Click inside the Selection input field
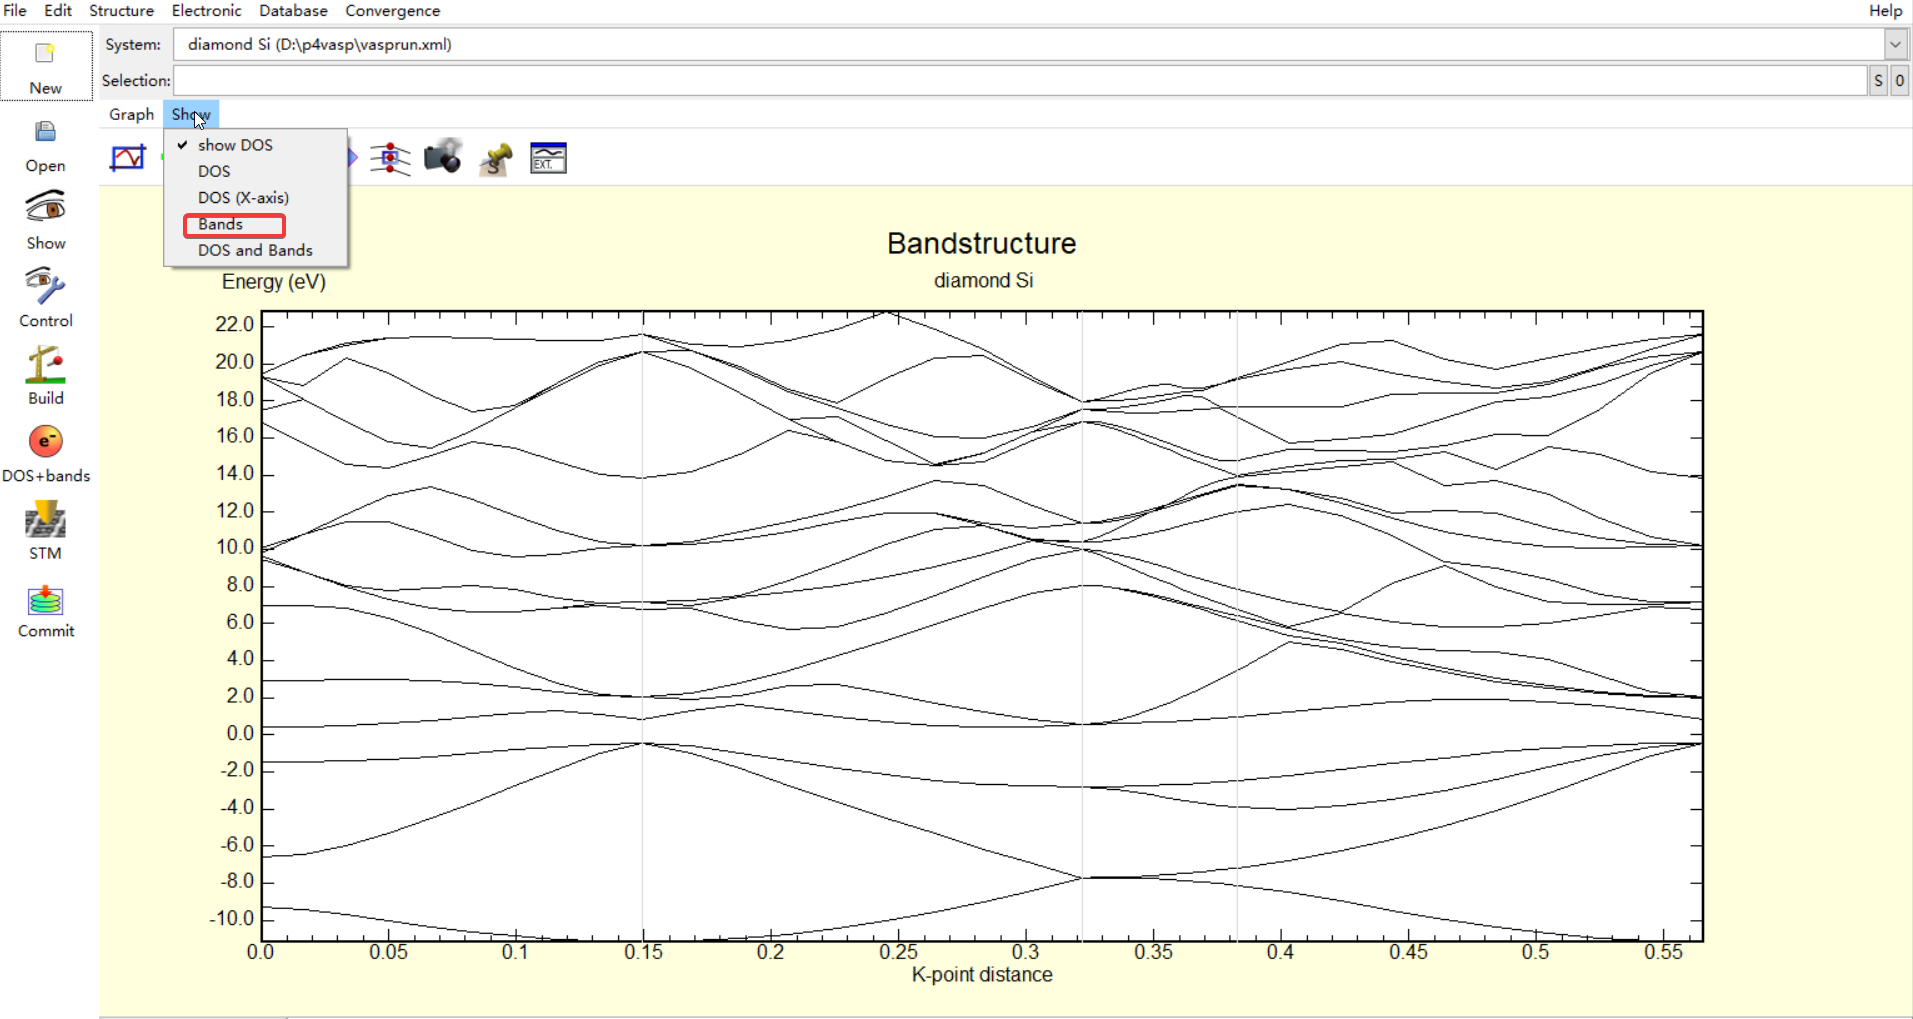 pos(1019,80)
